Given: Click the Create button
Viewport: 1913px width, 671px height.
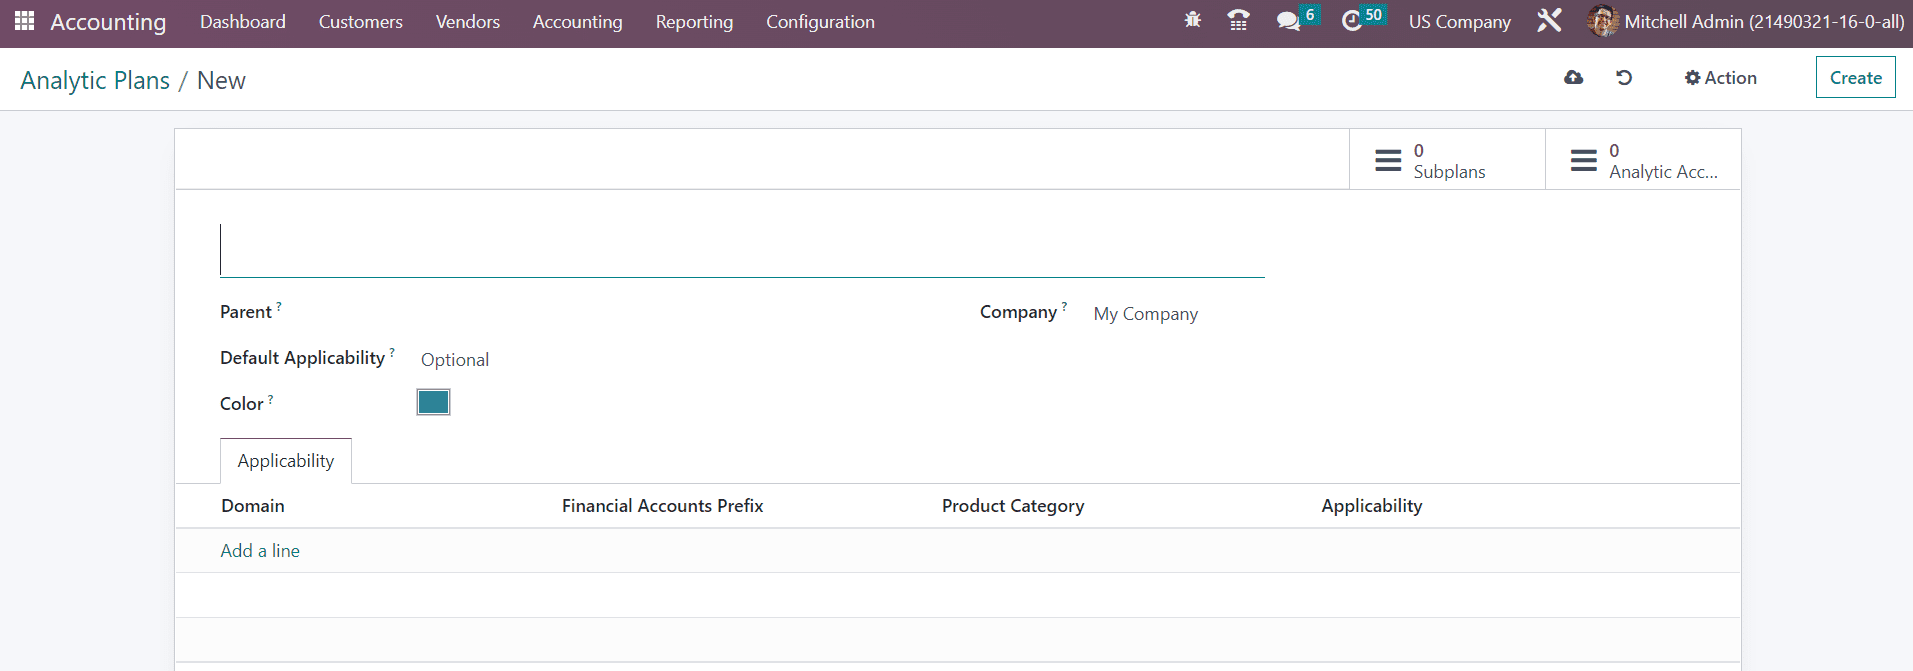Looking at the screenshot, I should point(1855,78).
